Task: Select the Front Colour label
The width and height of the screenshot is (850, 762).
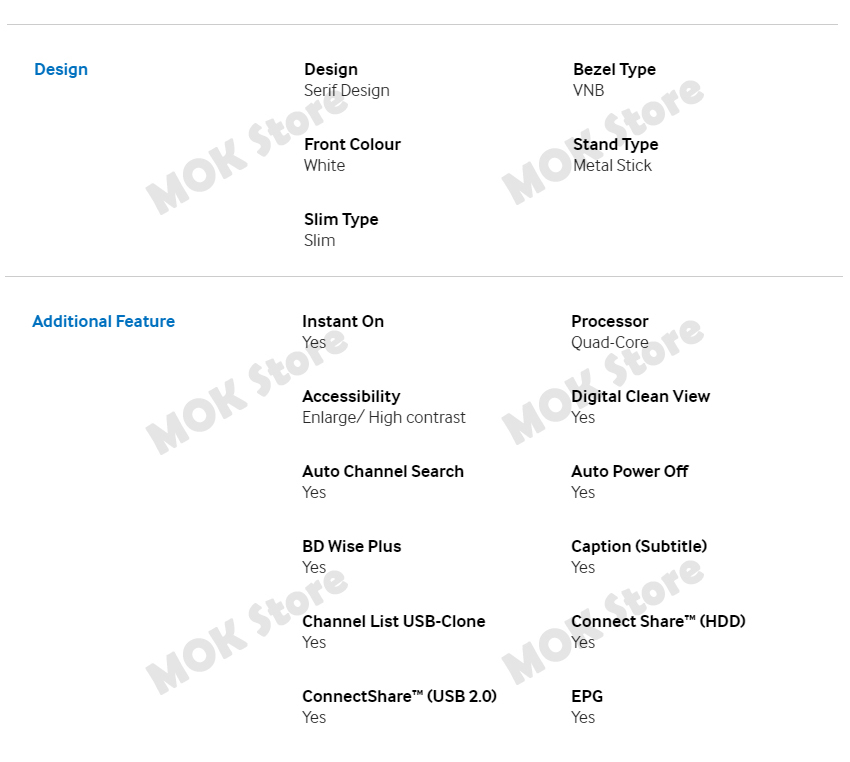Action: click(x=352, y=145)
